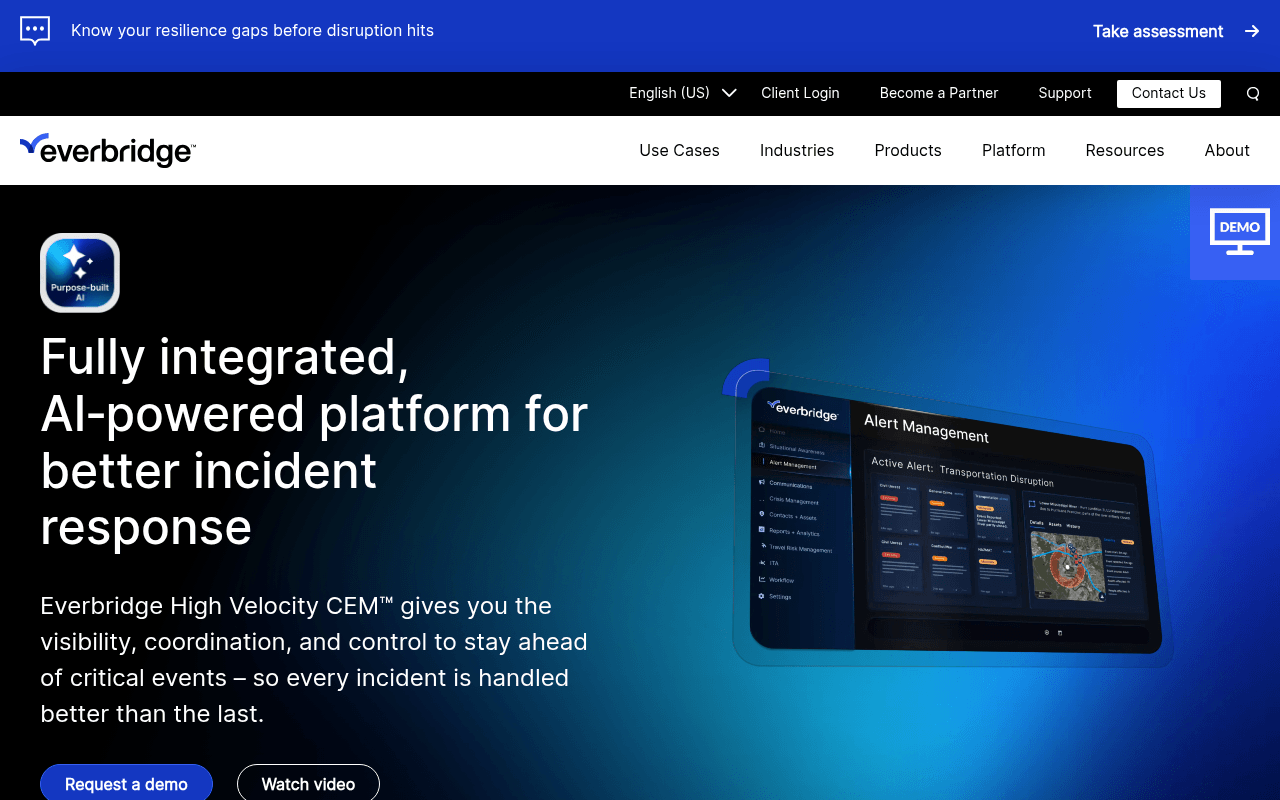
Task: Click the banner text about resilience gaps
Action: coord(252,30)
